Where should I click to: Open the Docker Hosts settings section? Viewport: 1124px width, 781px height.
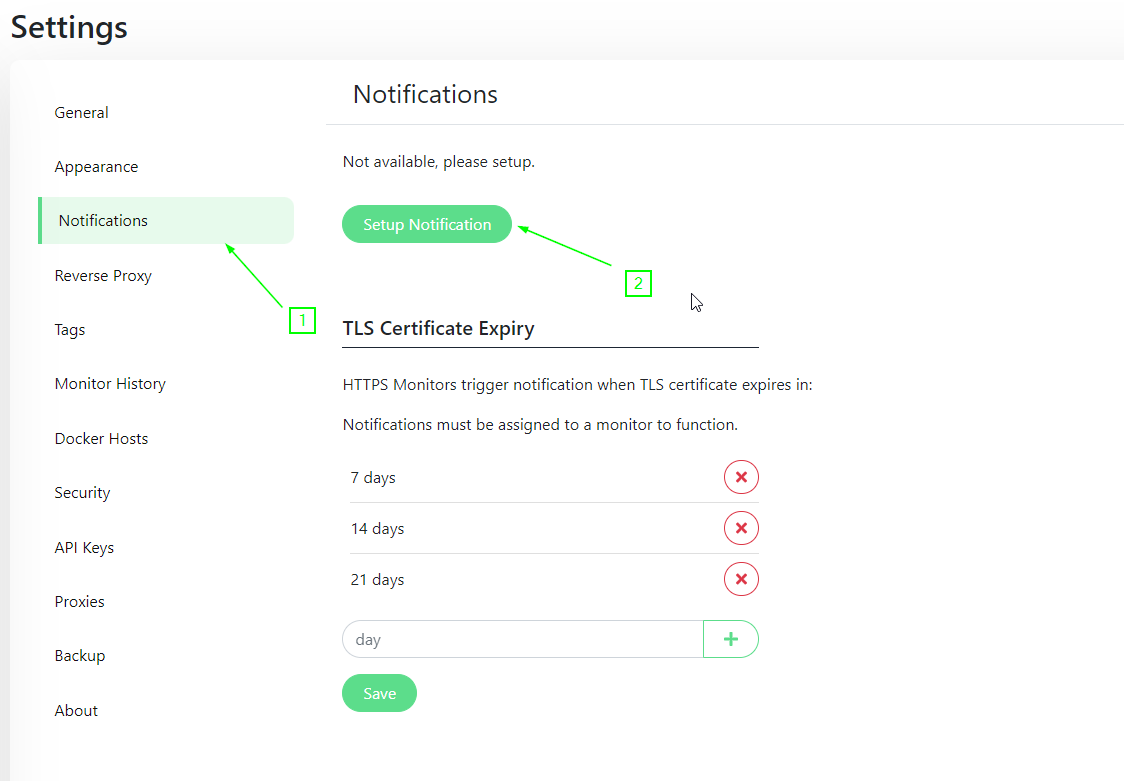101,438
